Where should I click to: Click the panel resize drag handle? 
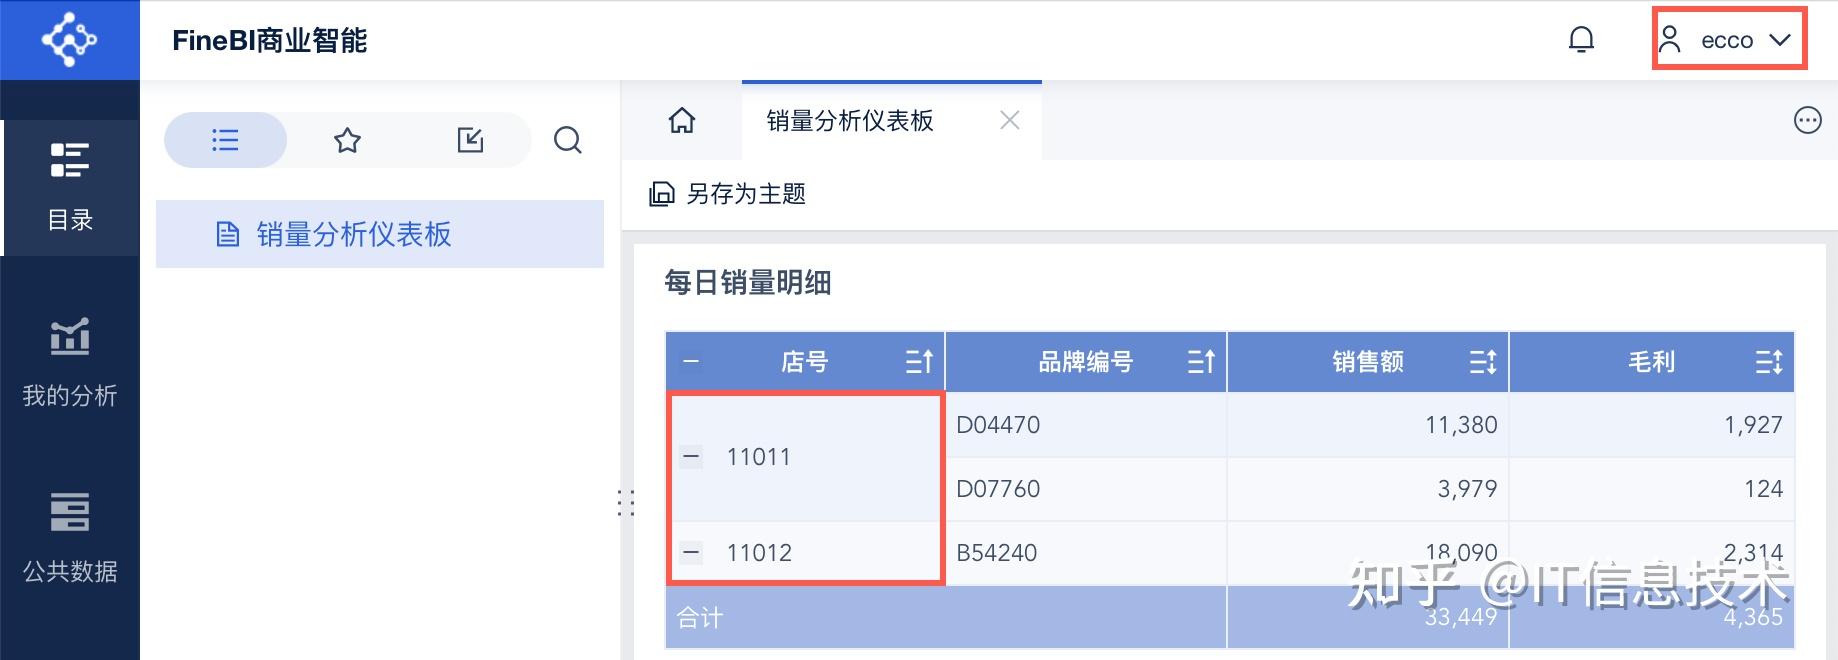[626, 502]
